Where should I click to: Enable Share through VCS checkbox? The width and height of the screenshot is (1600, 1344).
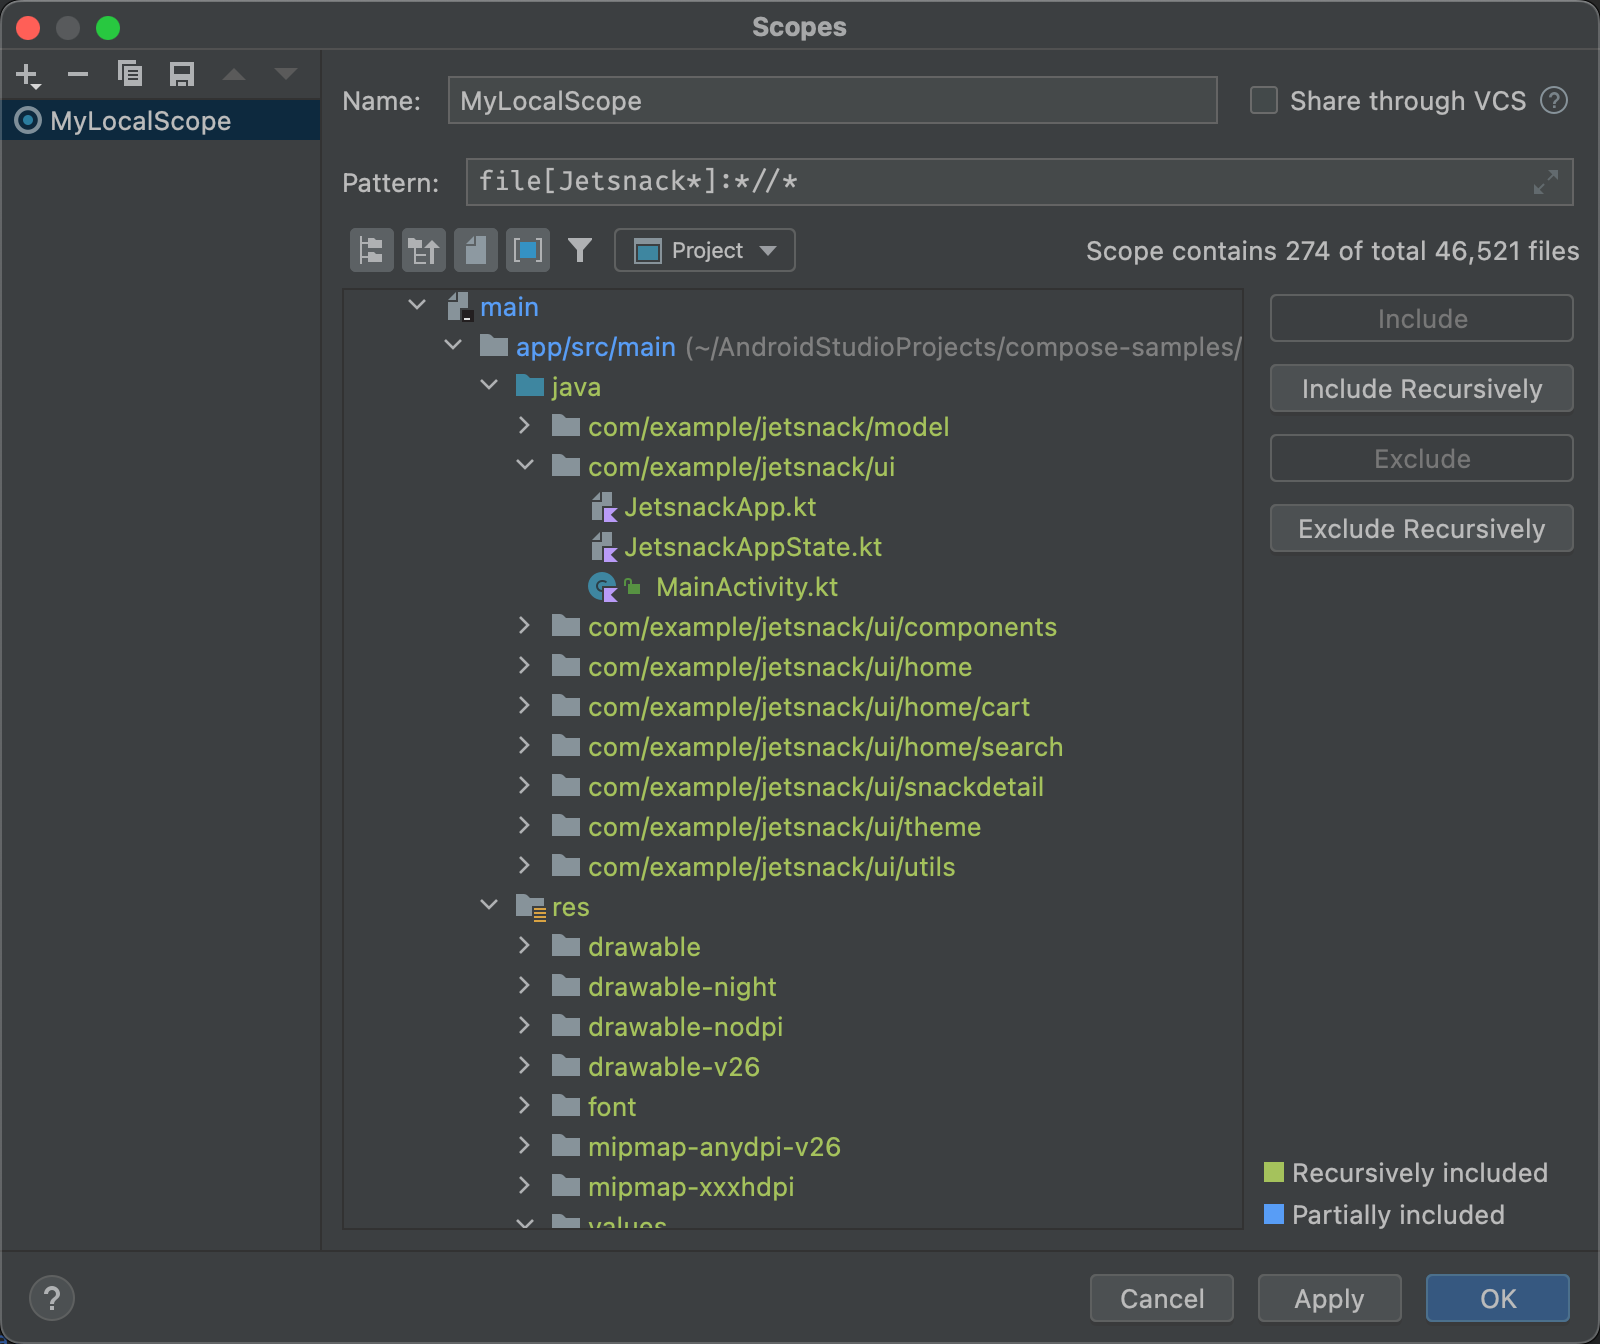[1264, 101]
